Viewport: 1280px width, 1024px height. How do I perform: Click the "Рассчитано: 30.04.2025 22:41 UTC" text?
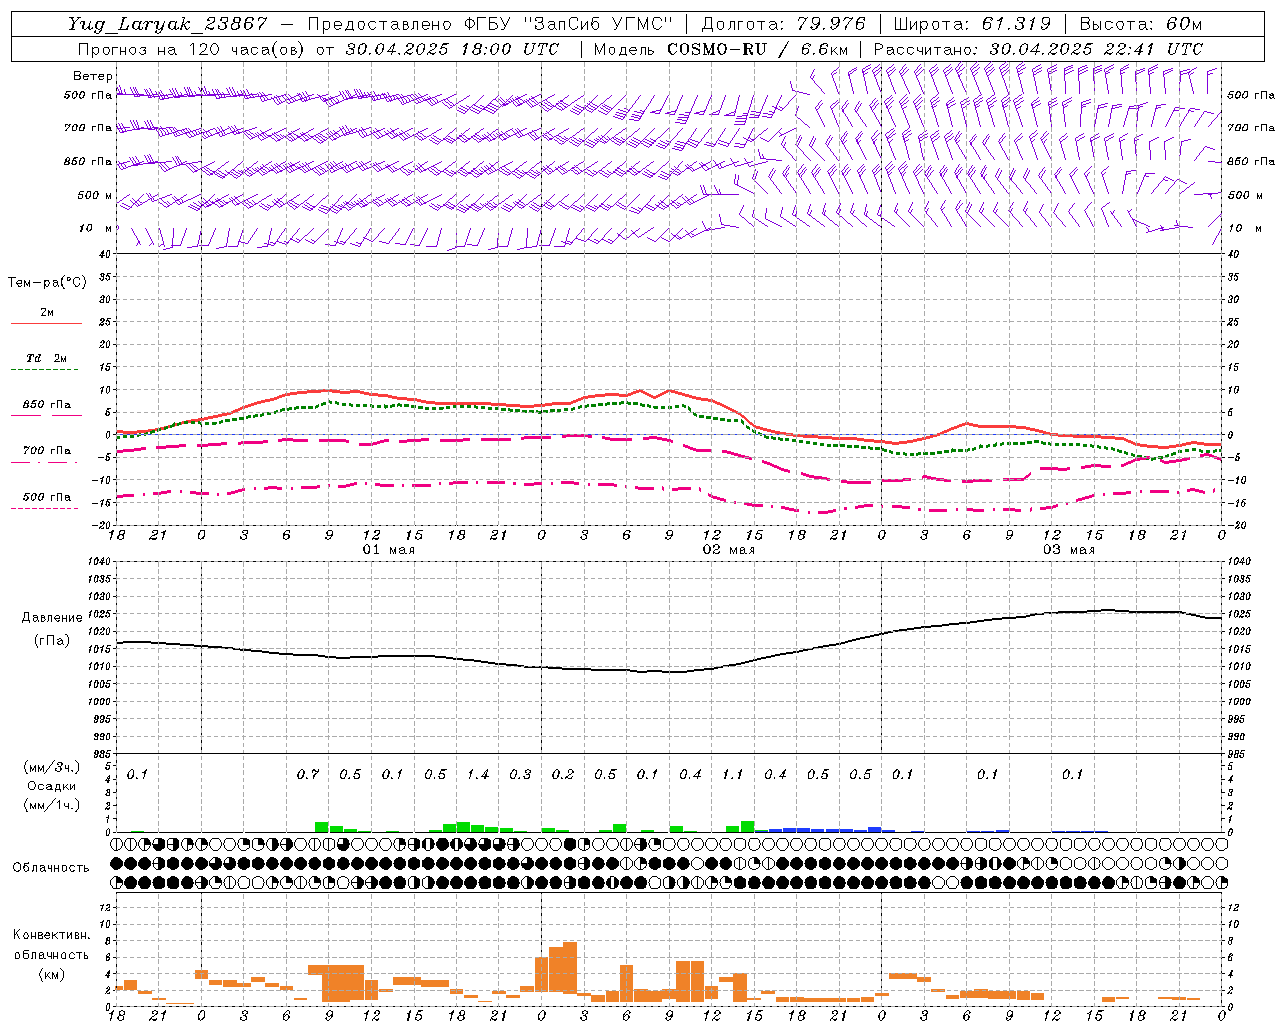tap(1038, 49)
